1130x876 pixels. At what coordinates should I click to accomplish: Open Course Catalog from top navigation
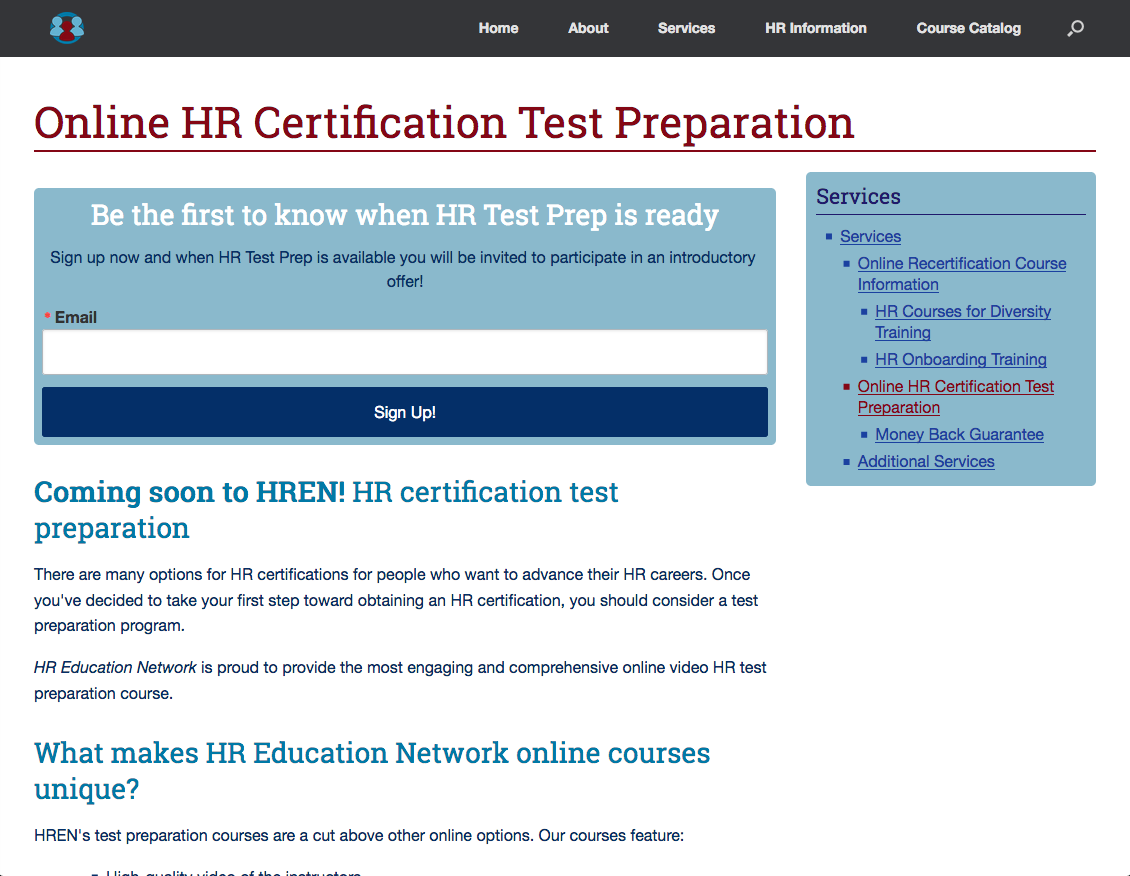[x=968, y=28]
